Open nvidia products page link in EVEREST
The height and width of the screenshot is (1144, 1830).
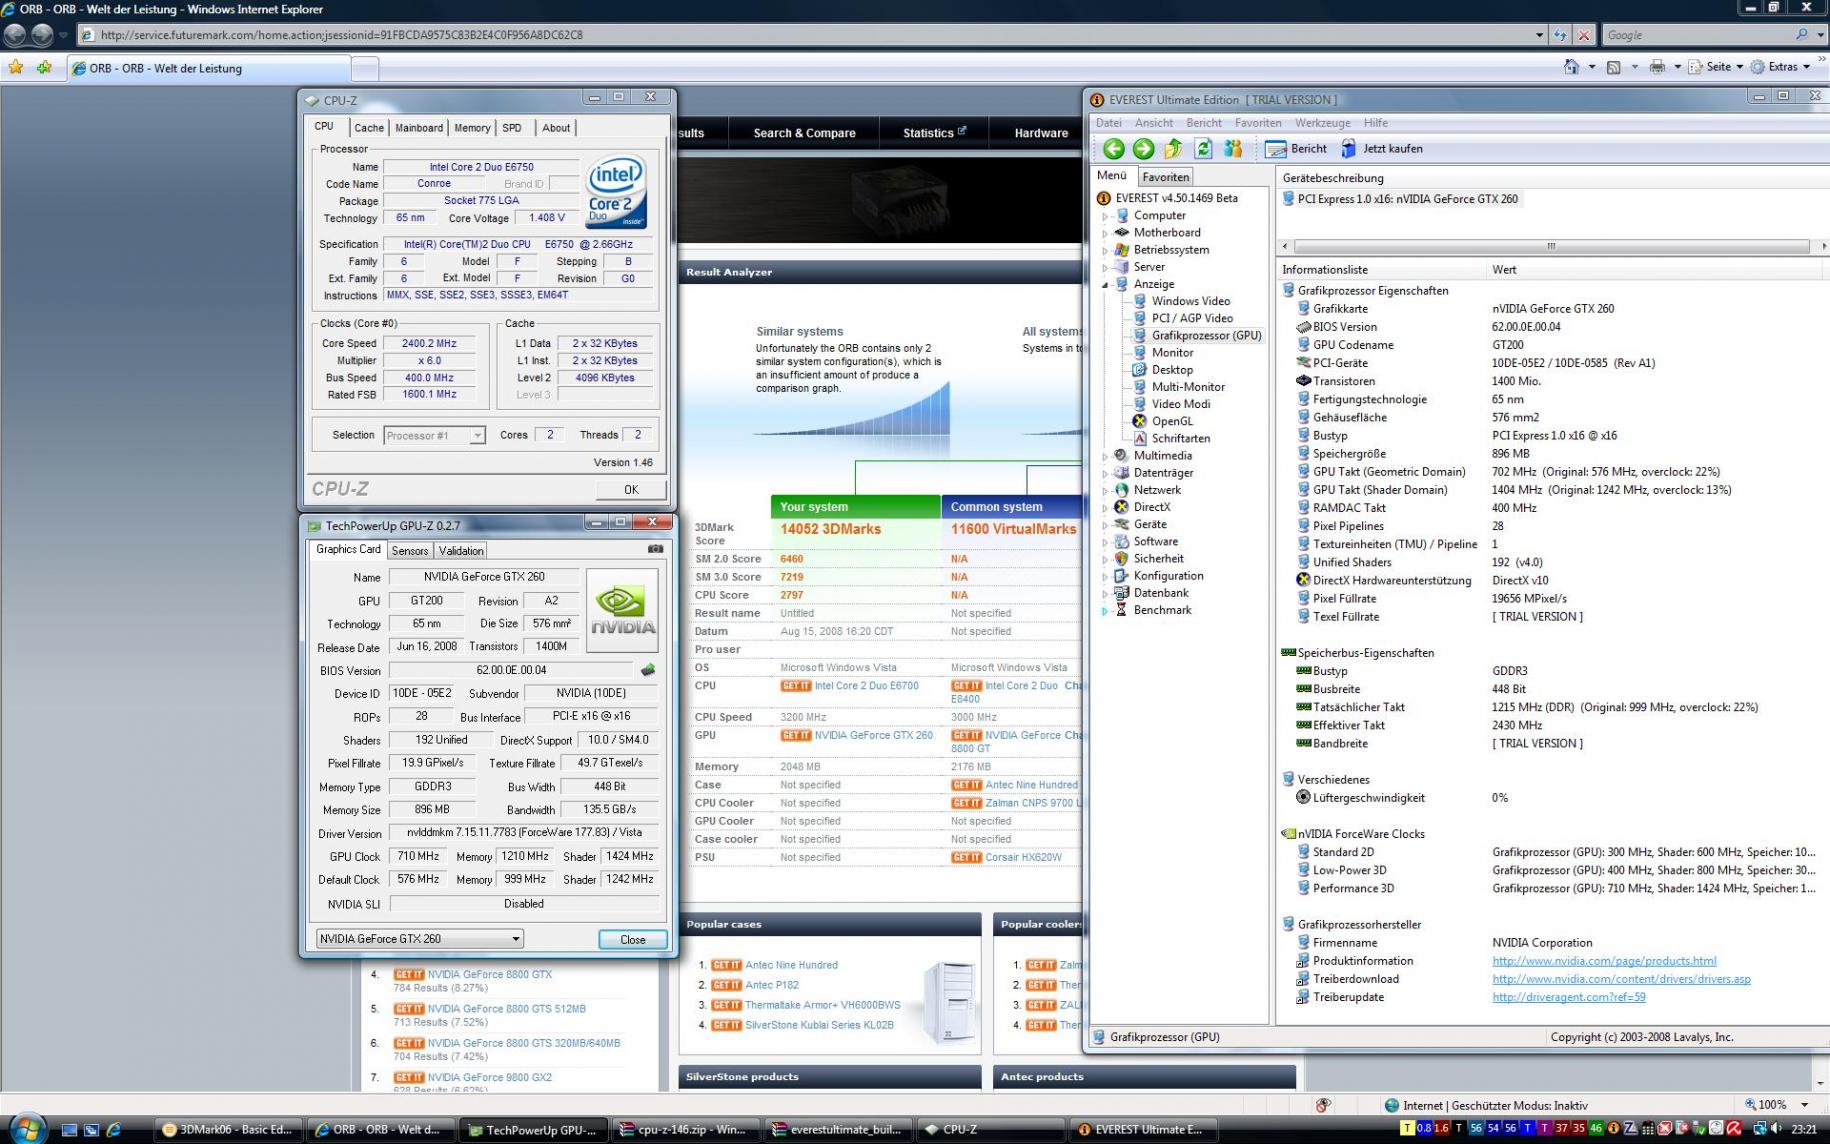tap(1604, 961)
